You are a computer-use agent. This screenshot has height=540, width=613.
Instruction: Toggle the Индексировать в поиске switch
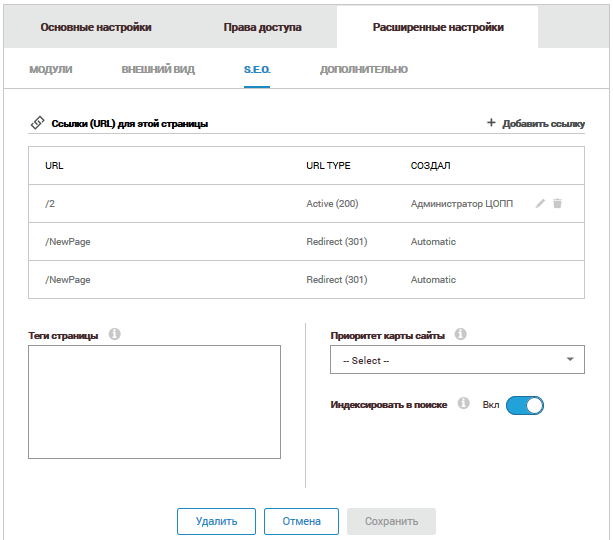click(524, 405)
